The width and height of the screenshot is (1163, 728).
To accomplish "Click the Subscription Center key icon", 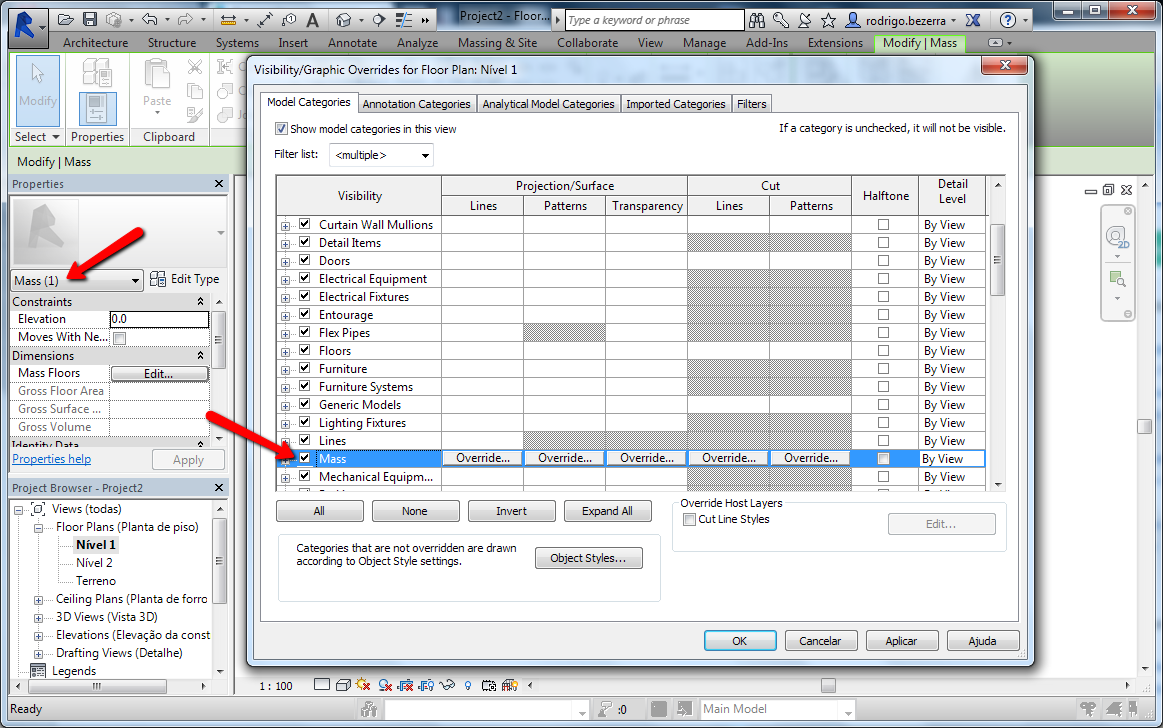I will [781, 20].
